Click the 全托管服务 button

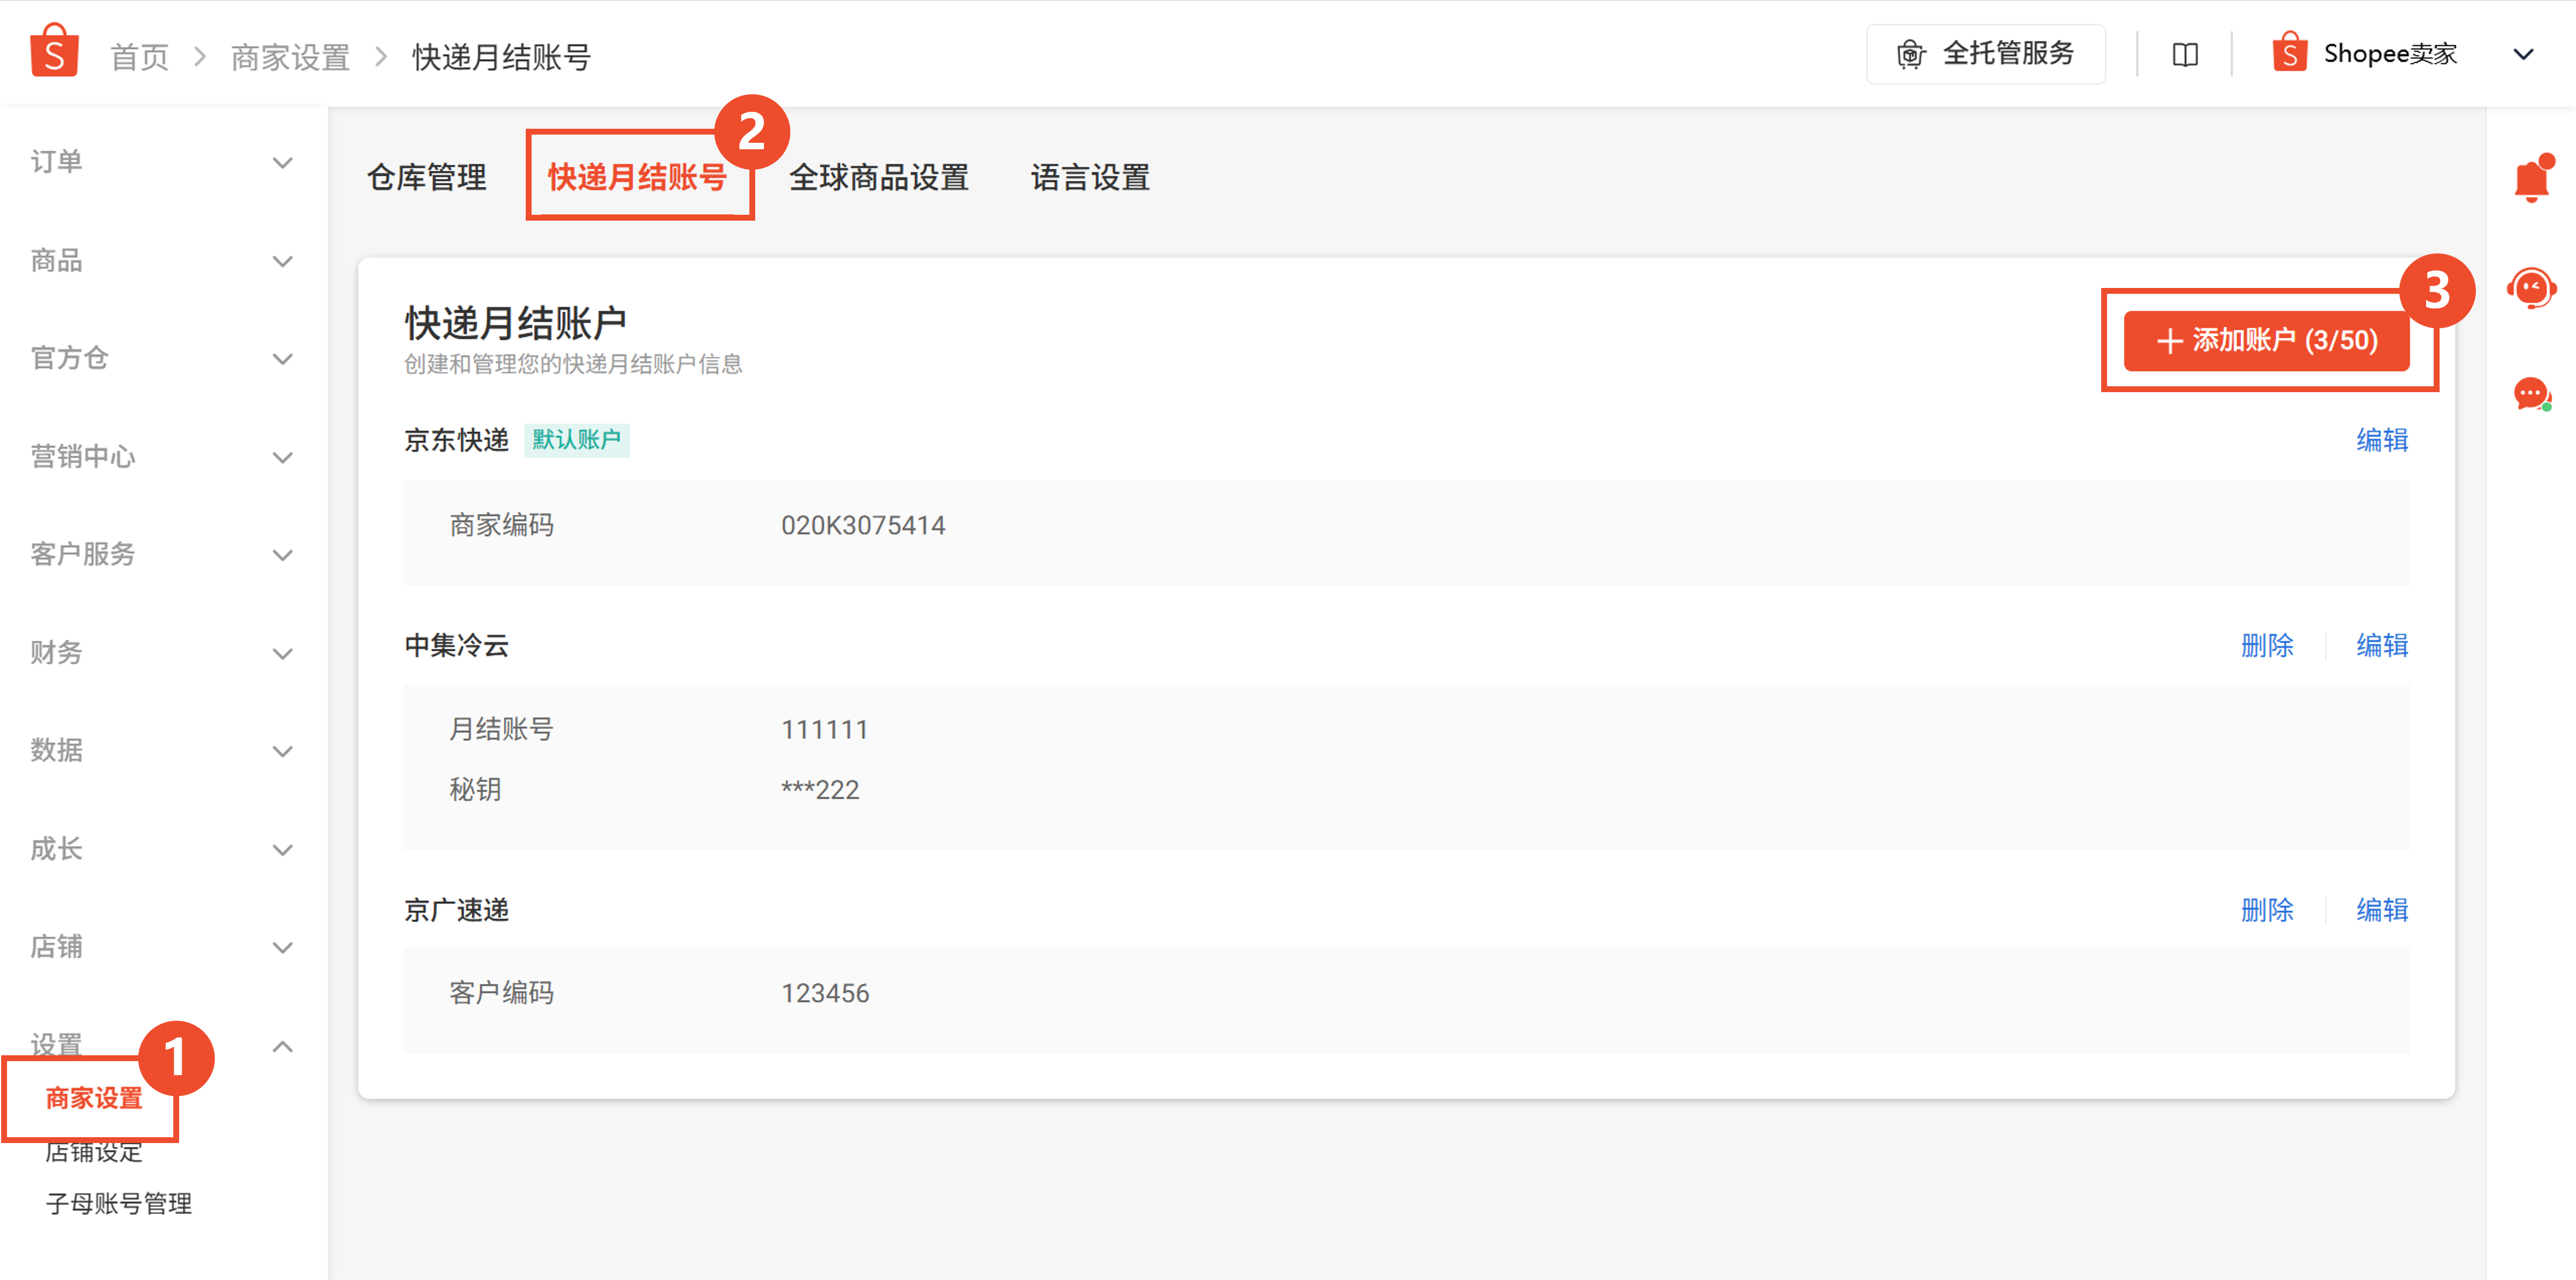click(x=1985, y=54)
